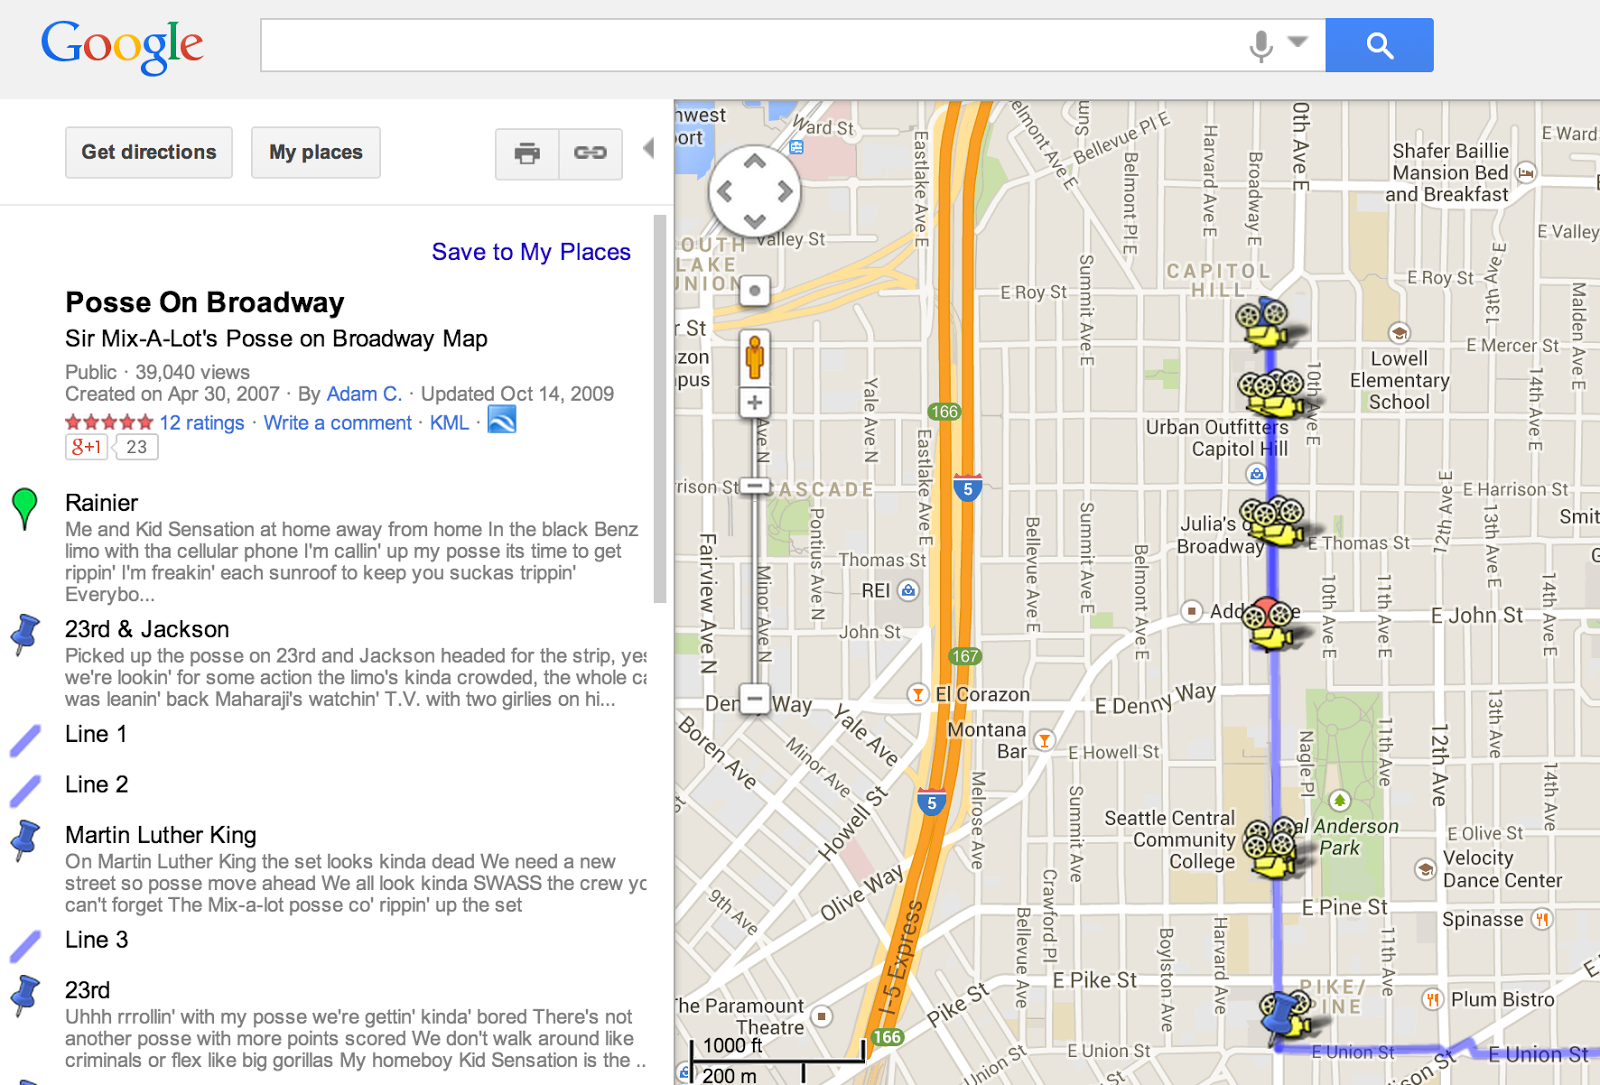Get the map link via chain icon
The image size is (1600, 1085).
[590, 153]
